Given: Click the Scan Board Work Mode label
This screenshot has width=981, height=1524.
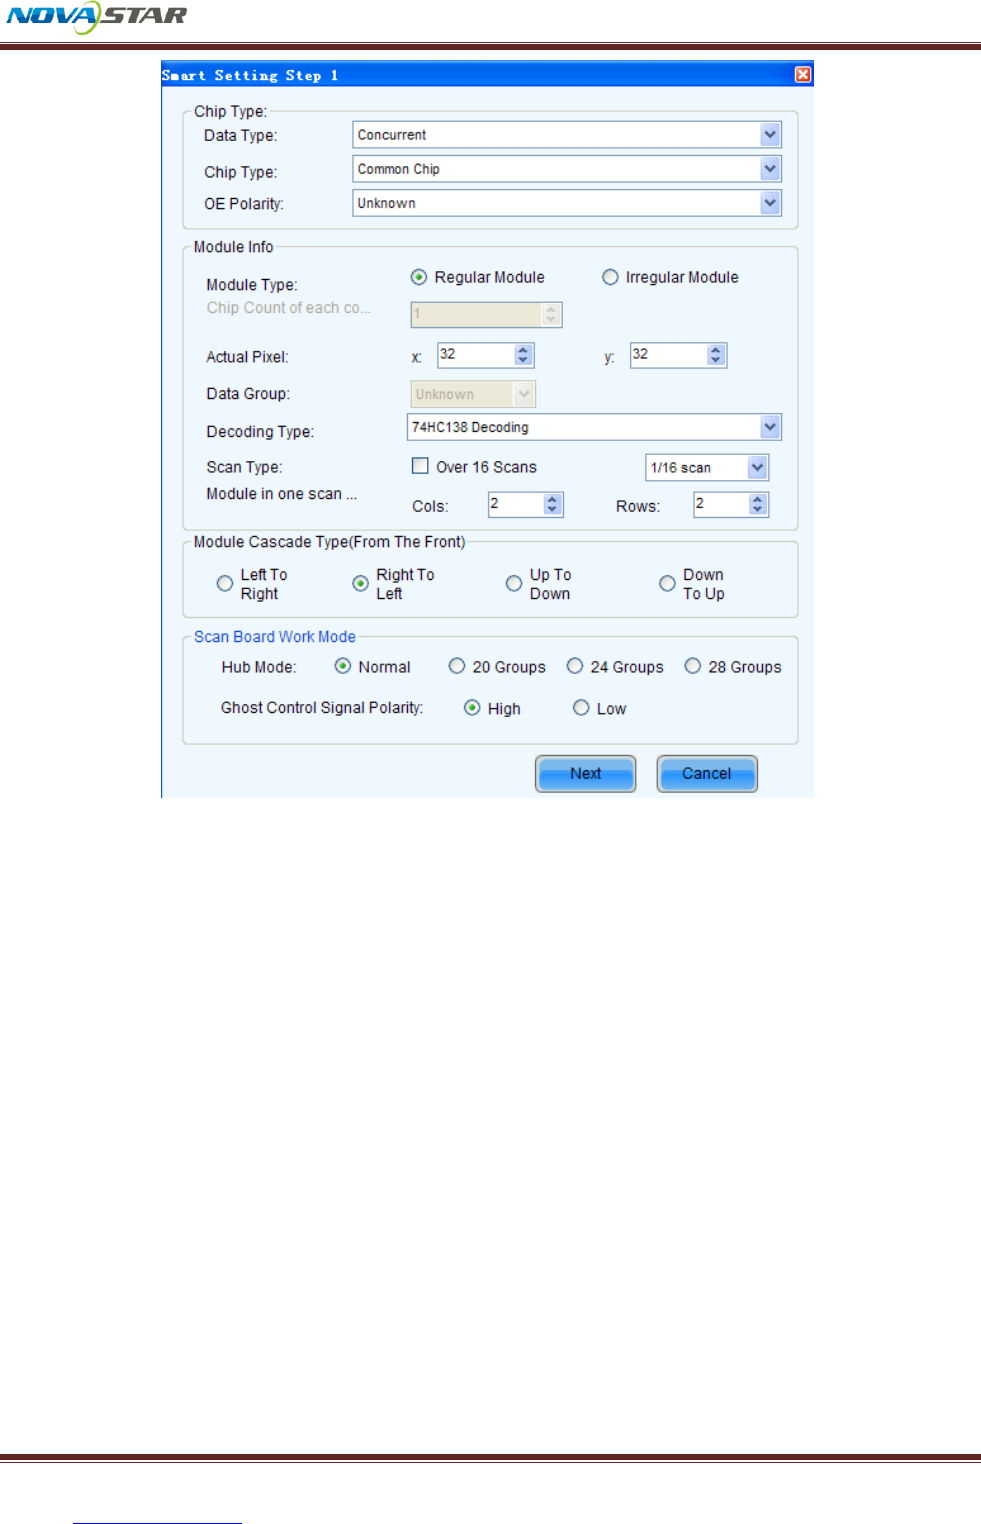Looking at the screenshot, I should click(x=275, y=637).
